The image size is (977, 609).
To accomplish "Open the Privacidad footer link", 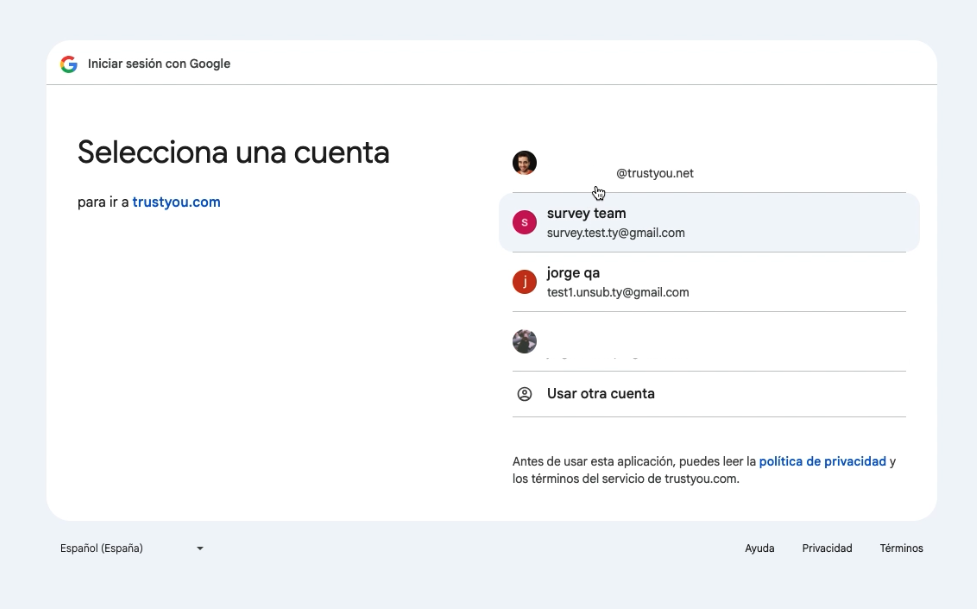I will [x=827, y=549].
